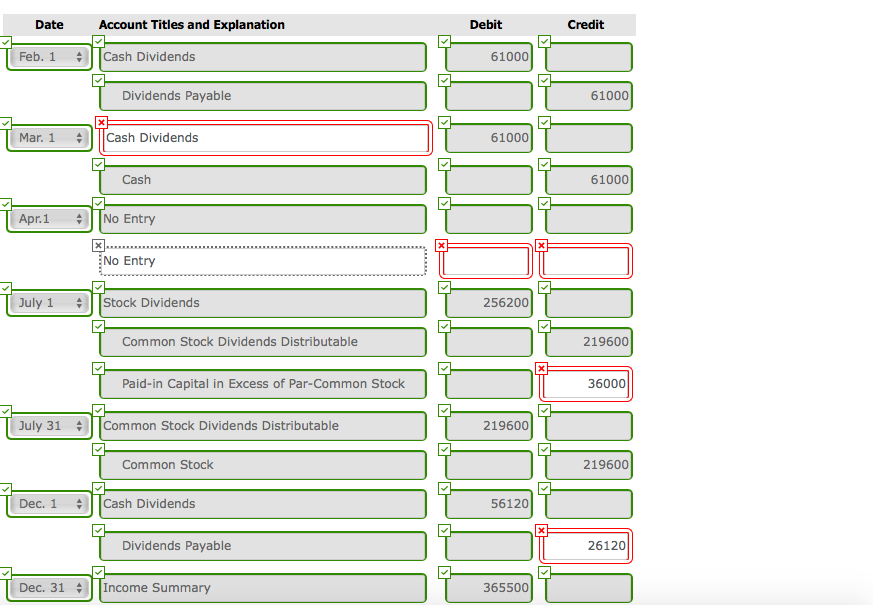This screenshot has width=873, height=605.
Task: Click the Date column header
Action: click(x=49, y=25)
